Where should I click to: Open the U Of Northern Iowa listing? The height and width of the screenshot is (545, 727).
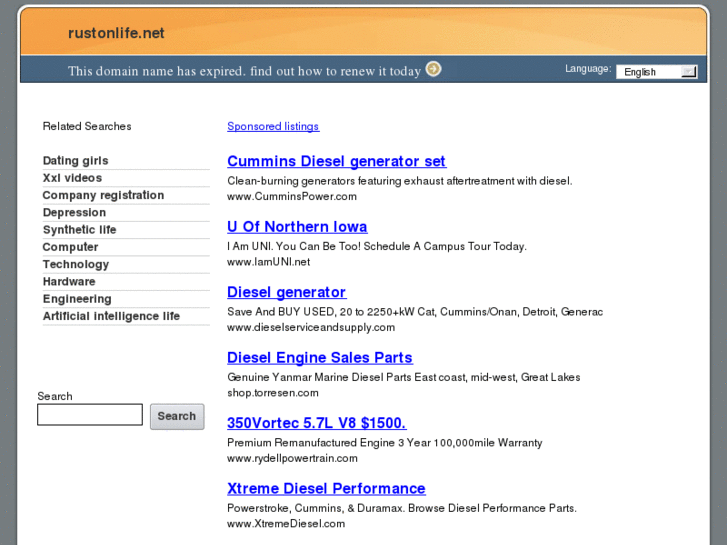coord(297,227)
